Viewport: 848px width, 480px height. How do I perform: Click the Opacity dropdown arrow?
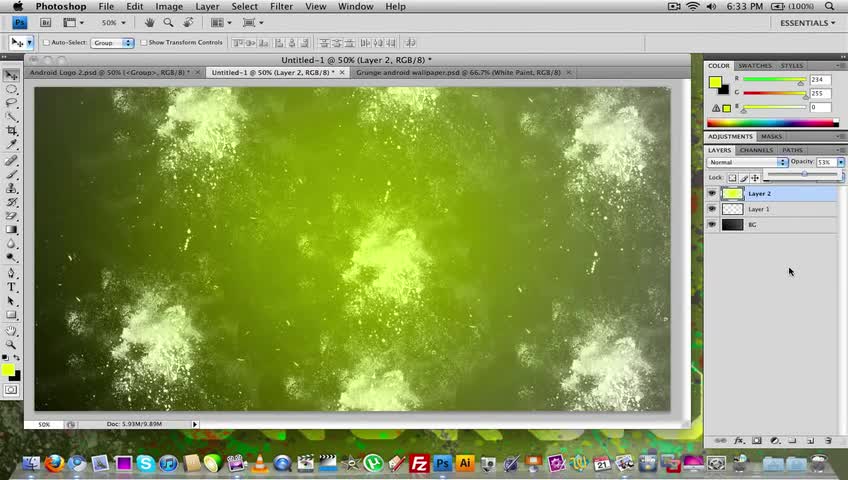(x=841, y=162)
